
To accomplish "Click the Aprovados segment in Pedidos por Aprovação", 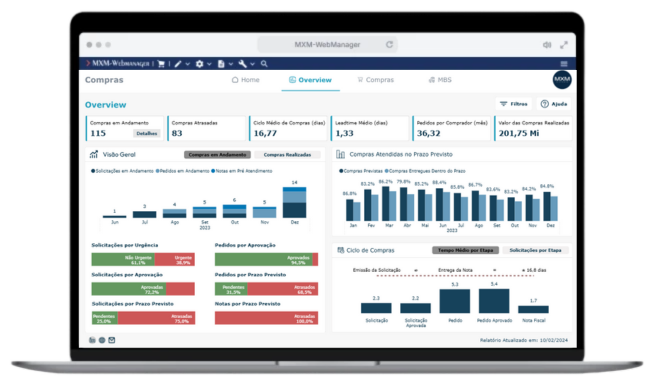I will [264, 259].
